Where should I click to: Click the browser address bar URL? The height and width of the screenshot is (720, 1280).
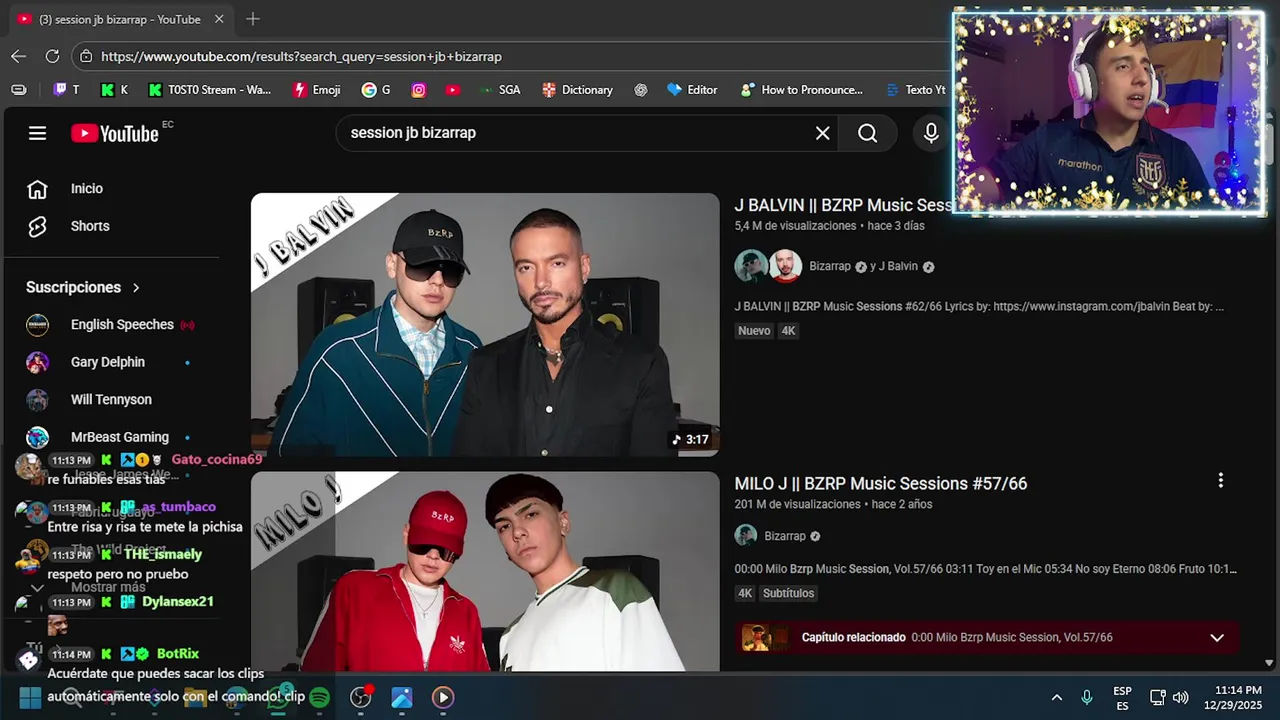point(301,57)
